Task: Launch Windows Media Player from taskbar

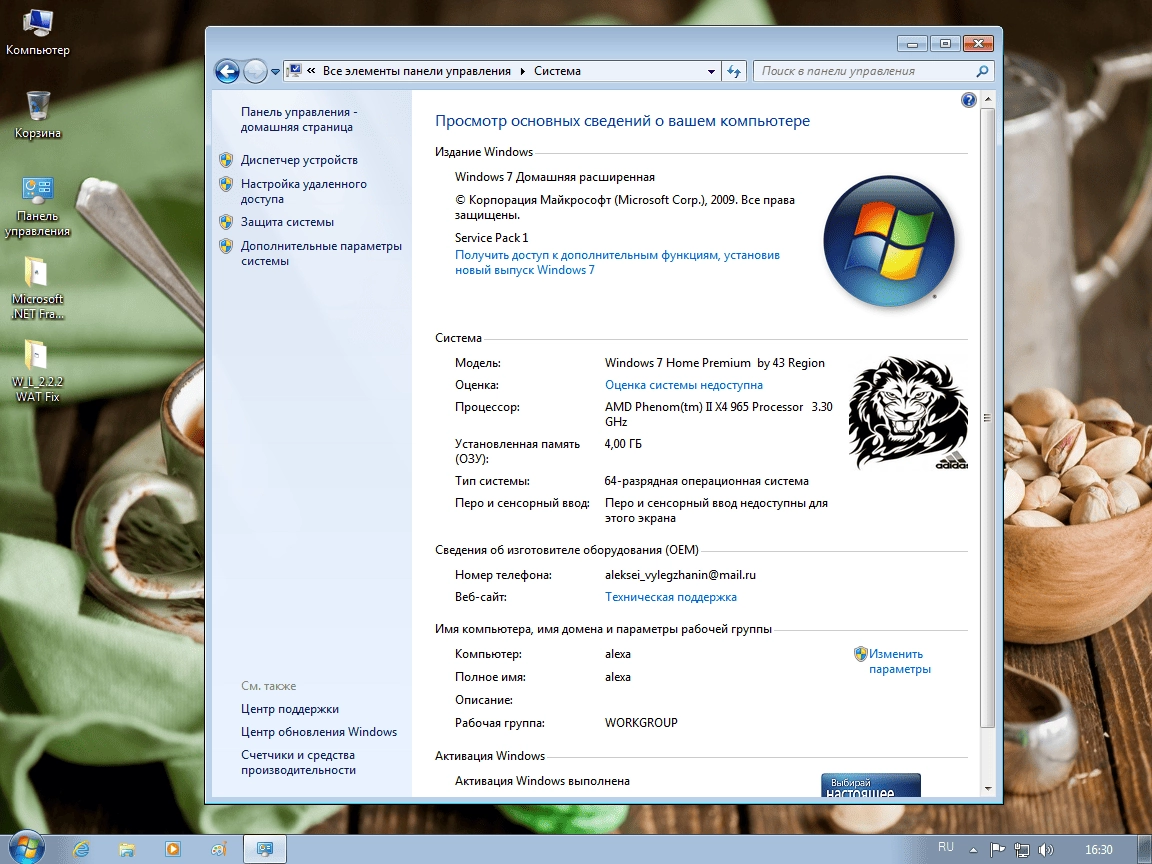Action: click(x=173, y=849)
